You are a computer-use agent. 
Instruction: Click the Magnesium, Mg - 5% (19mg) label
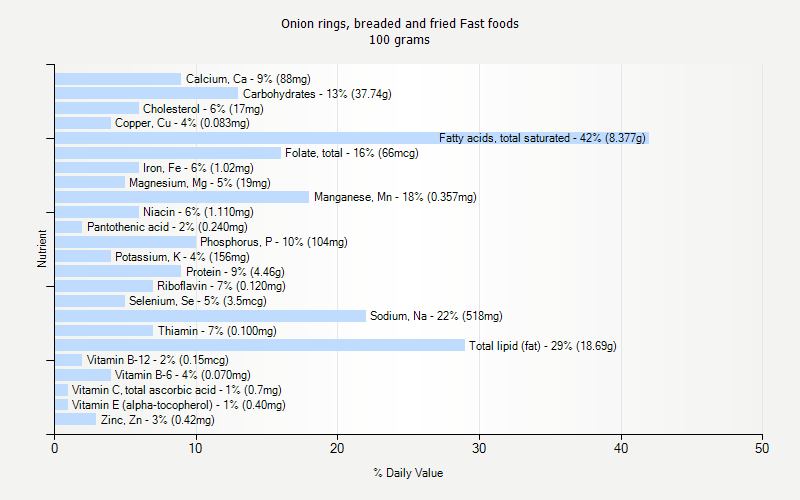click(x=199, y=183)
